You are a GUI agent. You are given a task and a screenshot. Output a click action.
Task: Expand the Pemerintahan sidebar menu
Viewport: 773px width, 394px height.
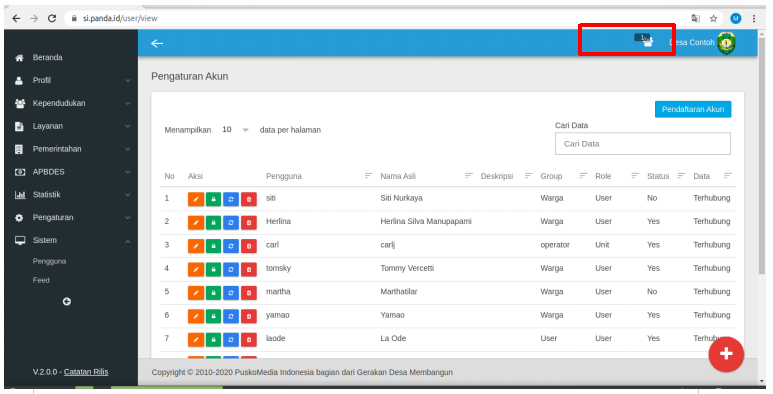click(72, 149)
